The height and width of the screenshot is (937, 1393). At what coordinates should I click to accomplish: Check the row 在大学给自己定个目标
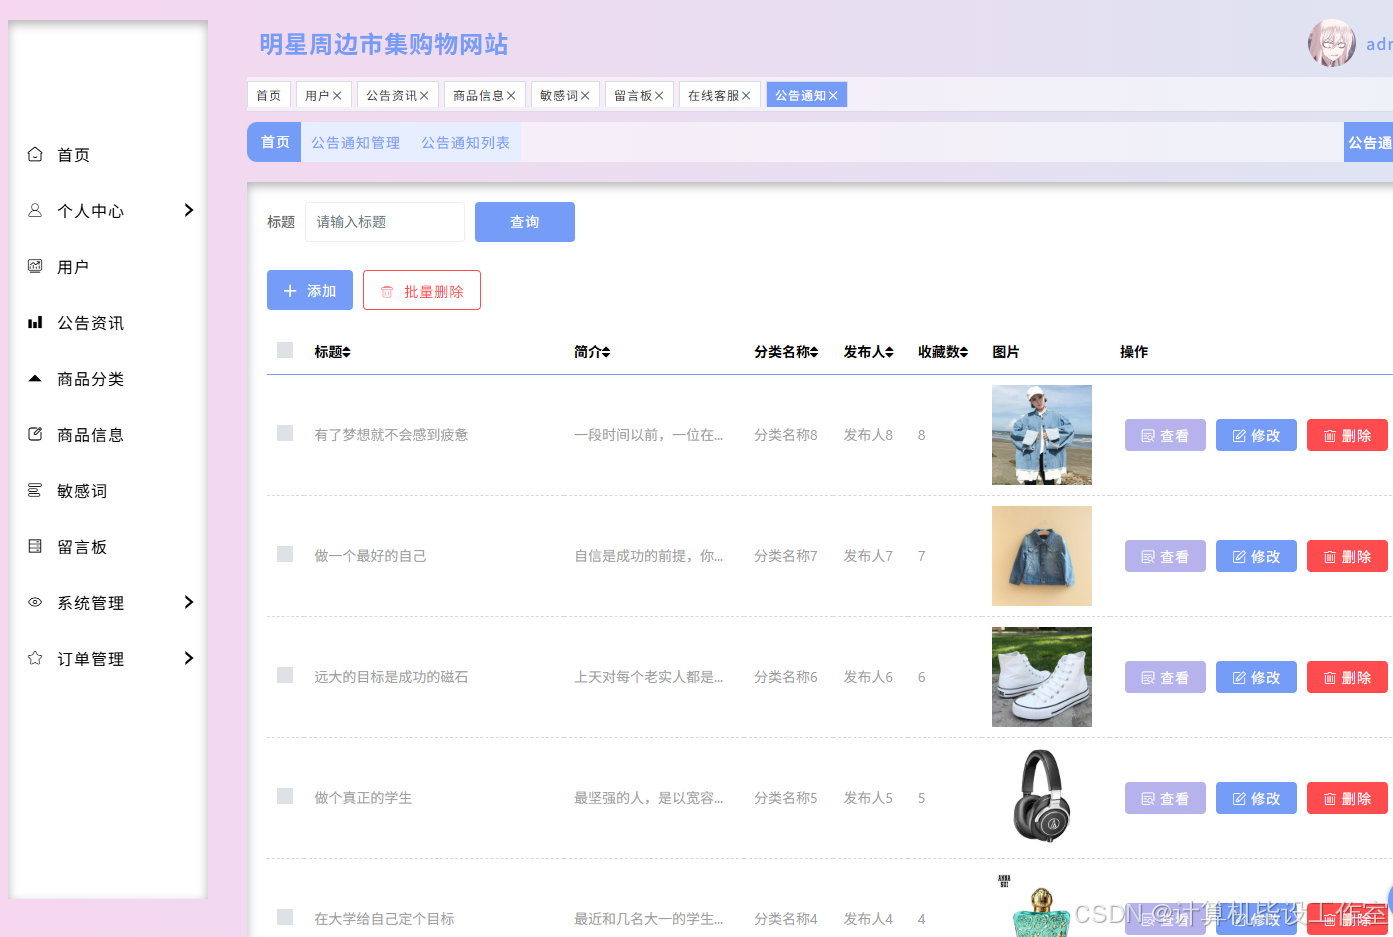tap(285, 917)
